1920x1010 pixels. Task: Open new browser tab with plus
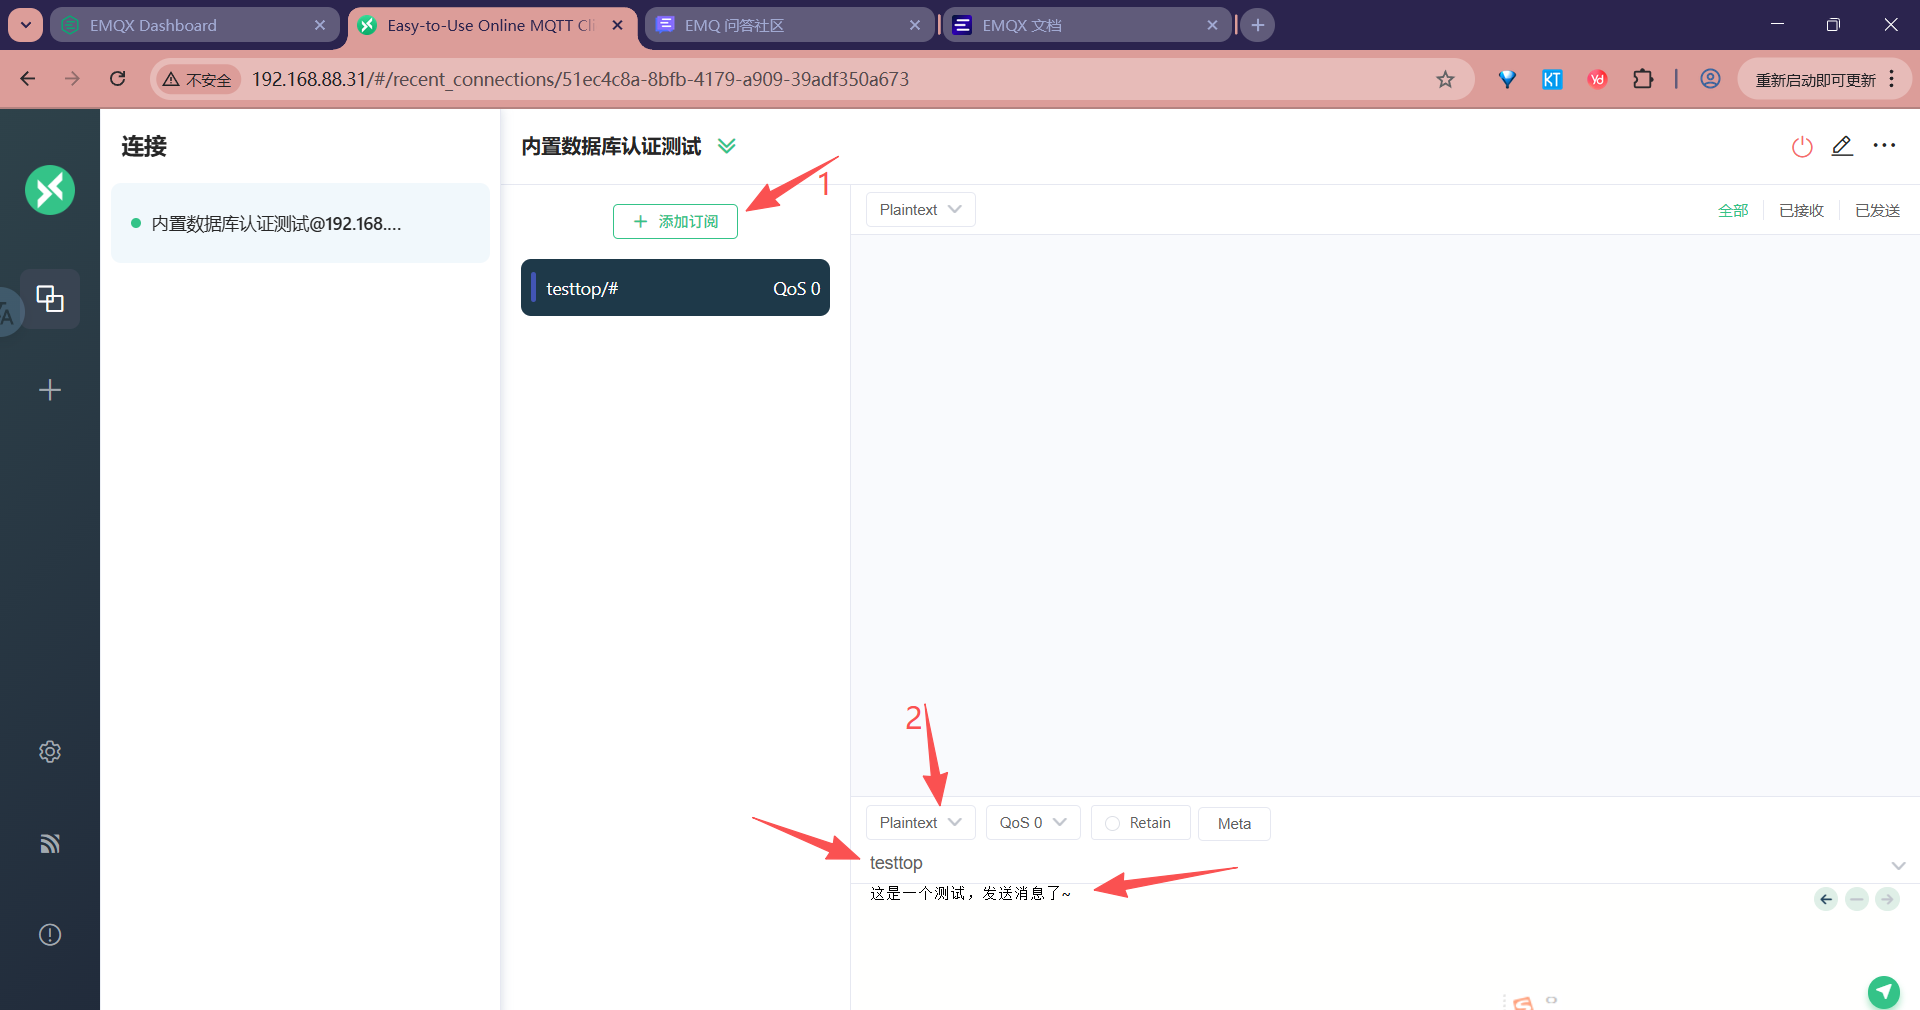click(1258, 25)
